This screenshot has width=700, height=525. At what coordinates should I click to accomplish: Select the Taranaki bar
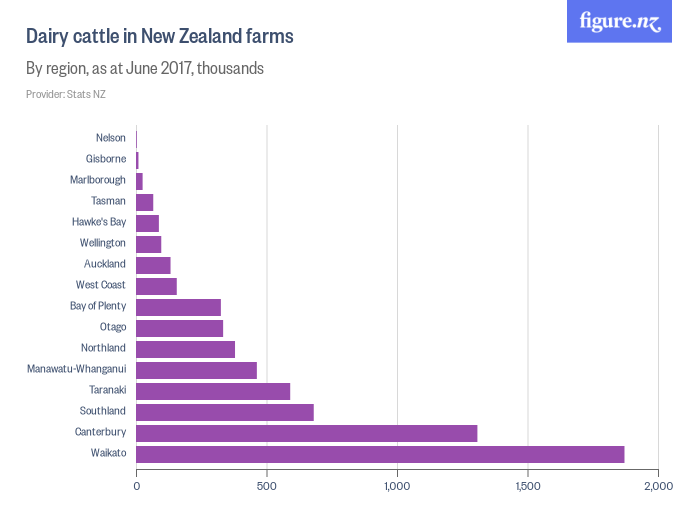tap(213, 391)
